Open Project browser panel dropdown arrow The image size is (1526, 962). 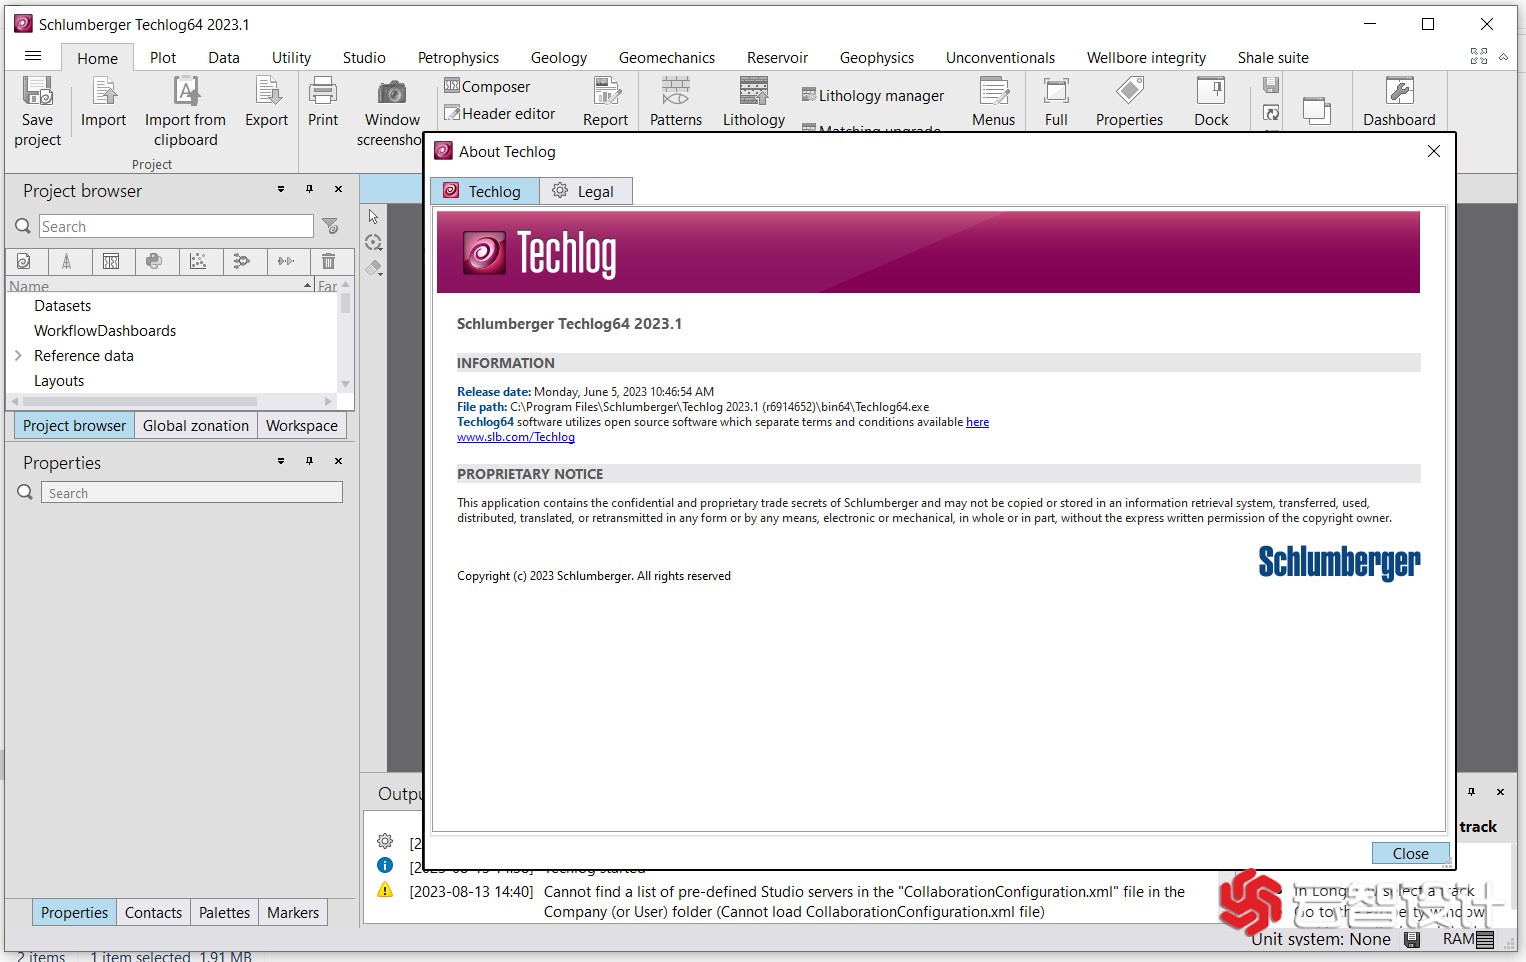click(281, 189)
